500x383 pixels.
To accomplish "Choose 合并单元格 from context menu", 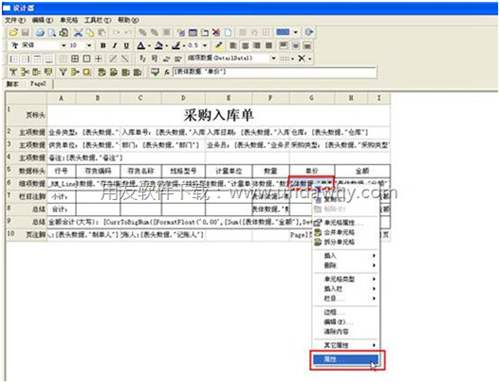I will coord(339,232).
